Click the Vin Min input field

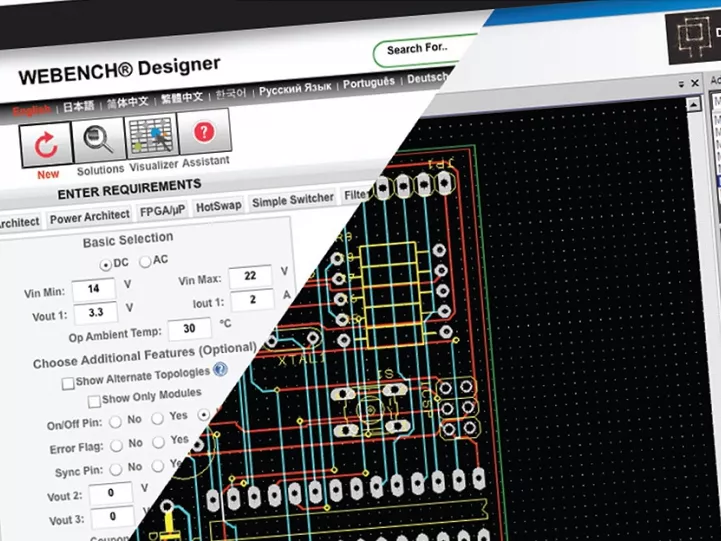pos(94,289)
